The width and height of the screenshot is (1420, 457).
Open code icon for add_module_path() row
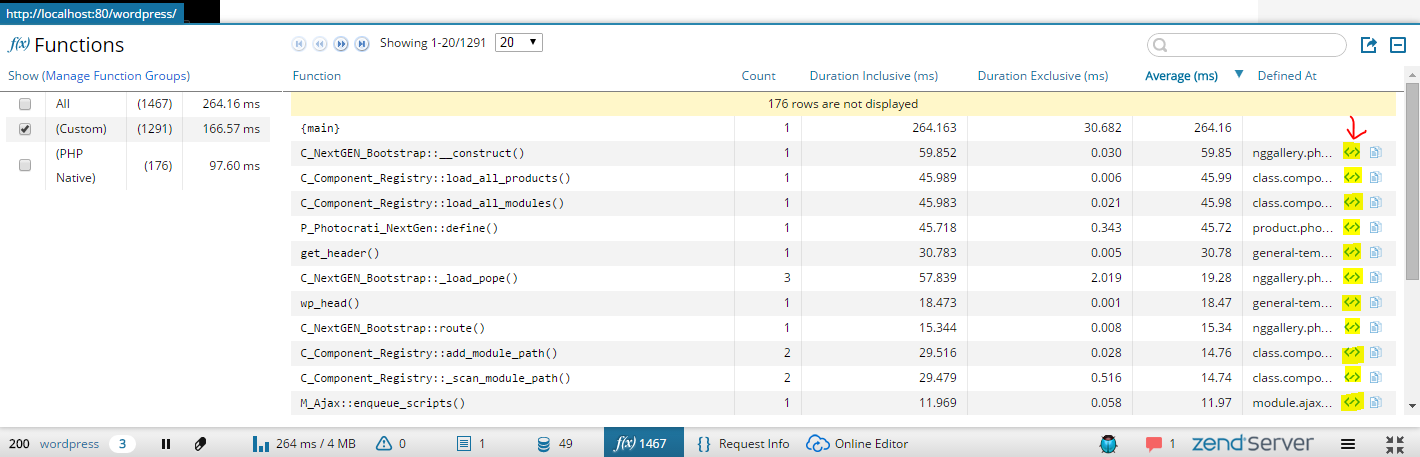tap(1352, 352)
